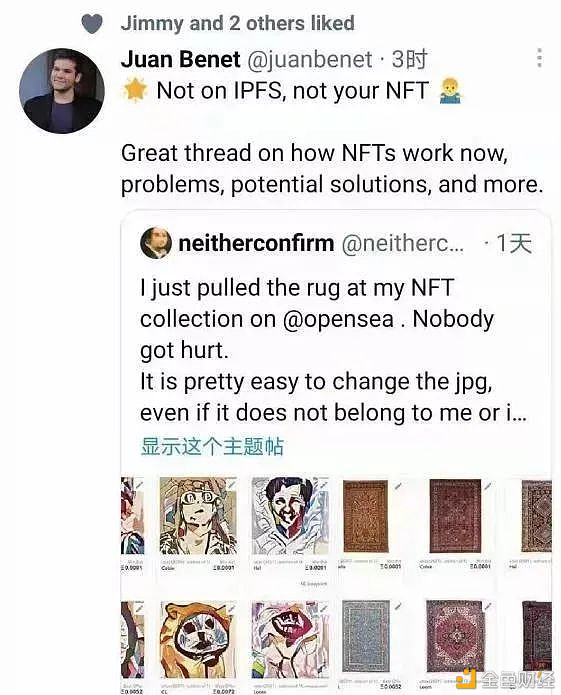The width and height of the screenshot is (561, 695).
Task: Open Juan Benet's profile picture
Action: click(x=62, y=91)
